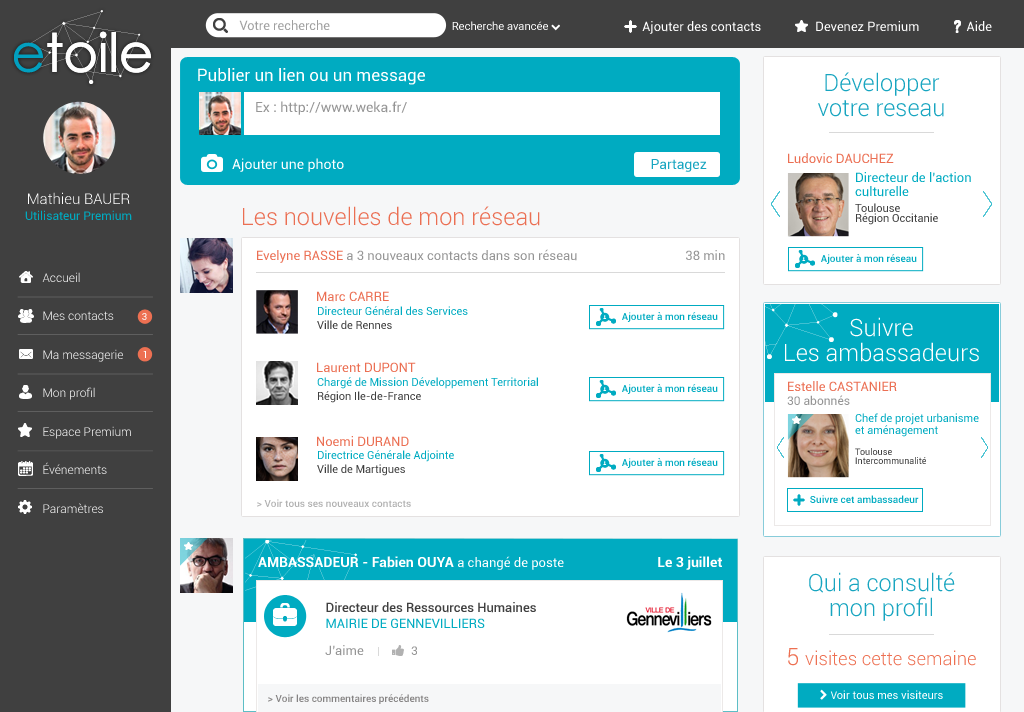Image resolution: width=1024 pixels, height=712 pixels.
Task: Click the thumbs-up like icon
Action: pos(398,651)
